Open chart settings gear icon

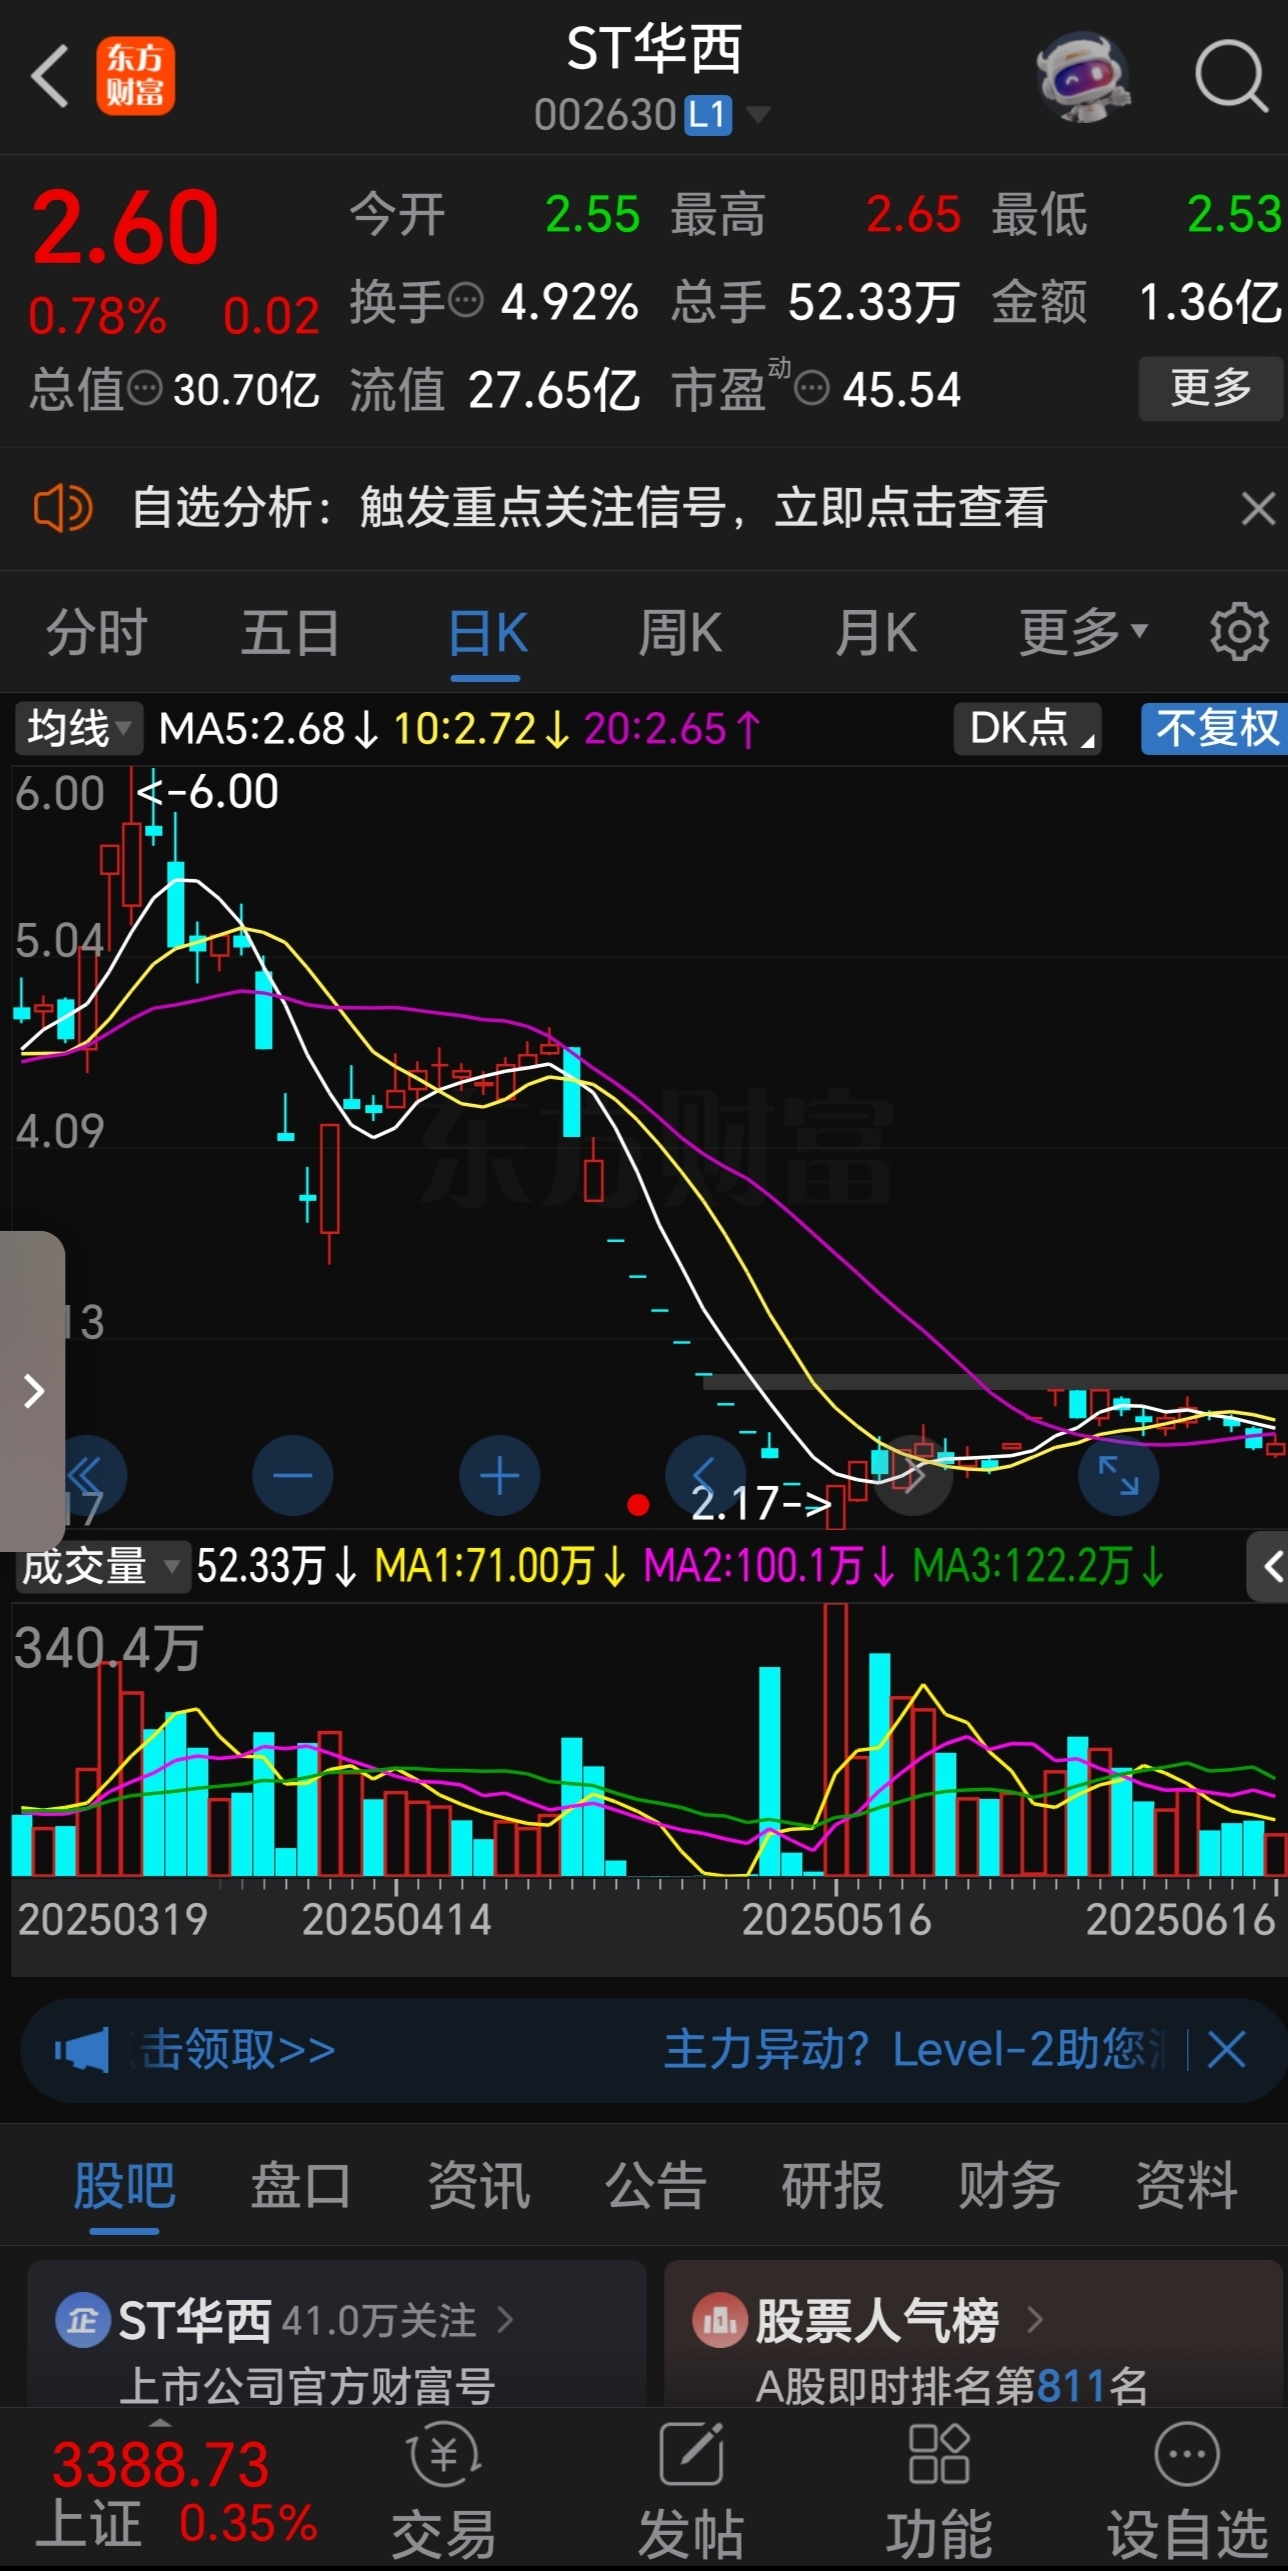click(x=1239, y=632)
